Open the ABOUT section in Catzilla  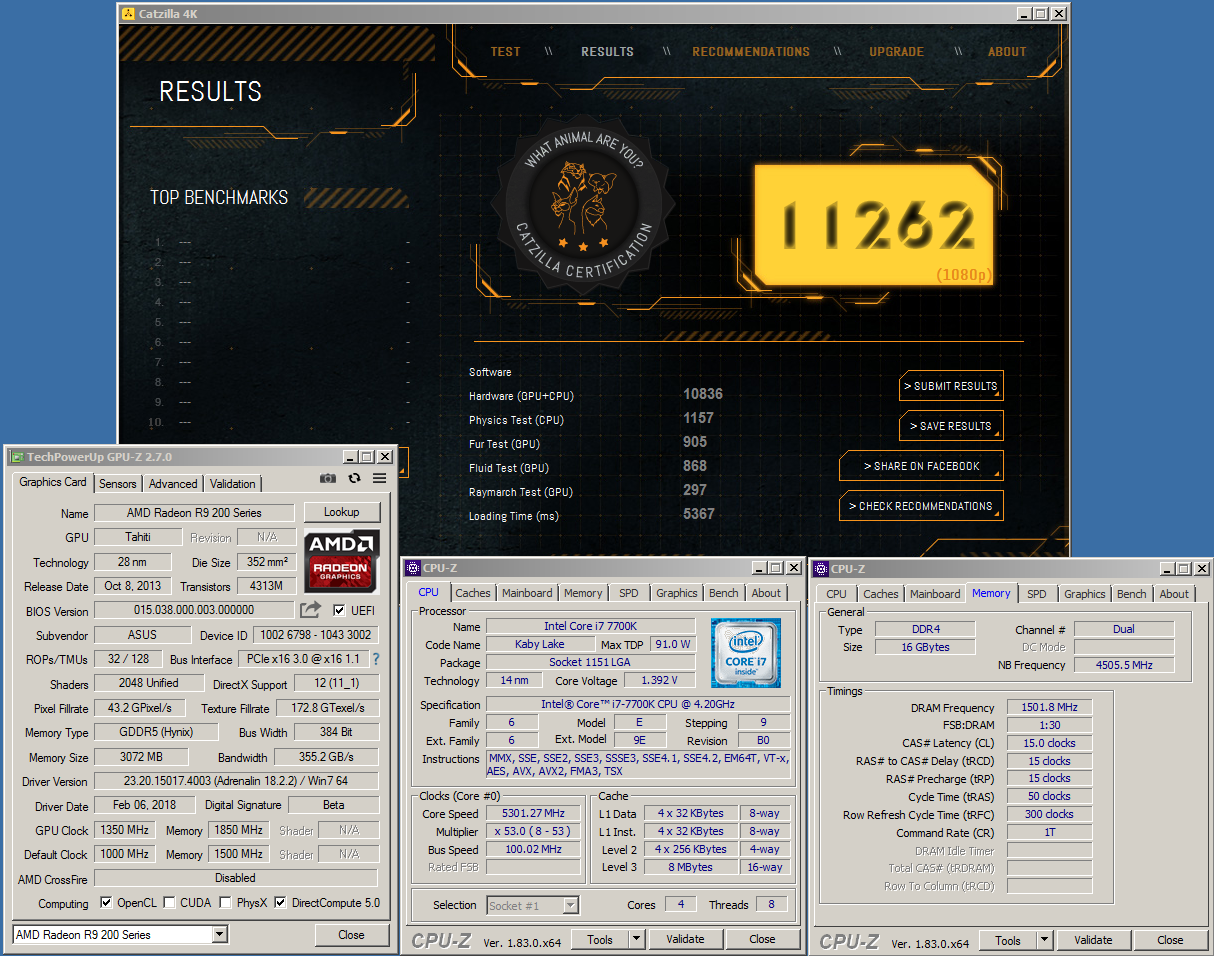pos(1007,52)
